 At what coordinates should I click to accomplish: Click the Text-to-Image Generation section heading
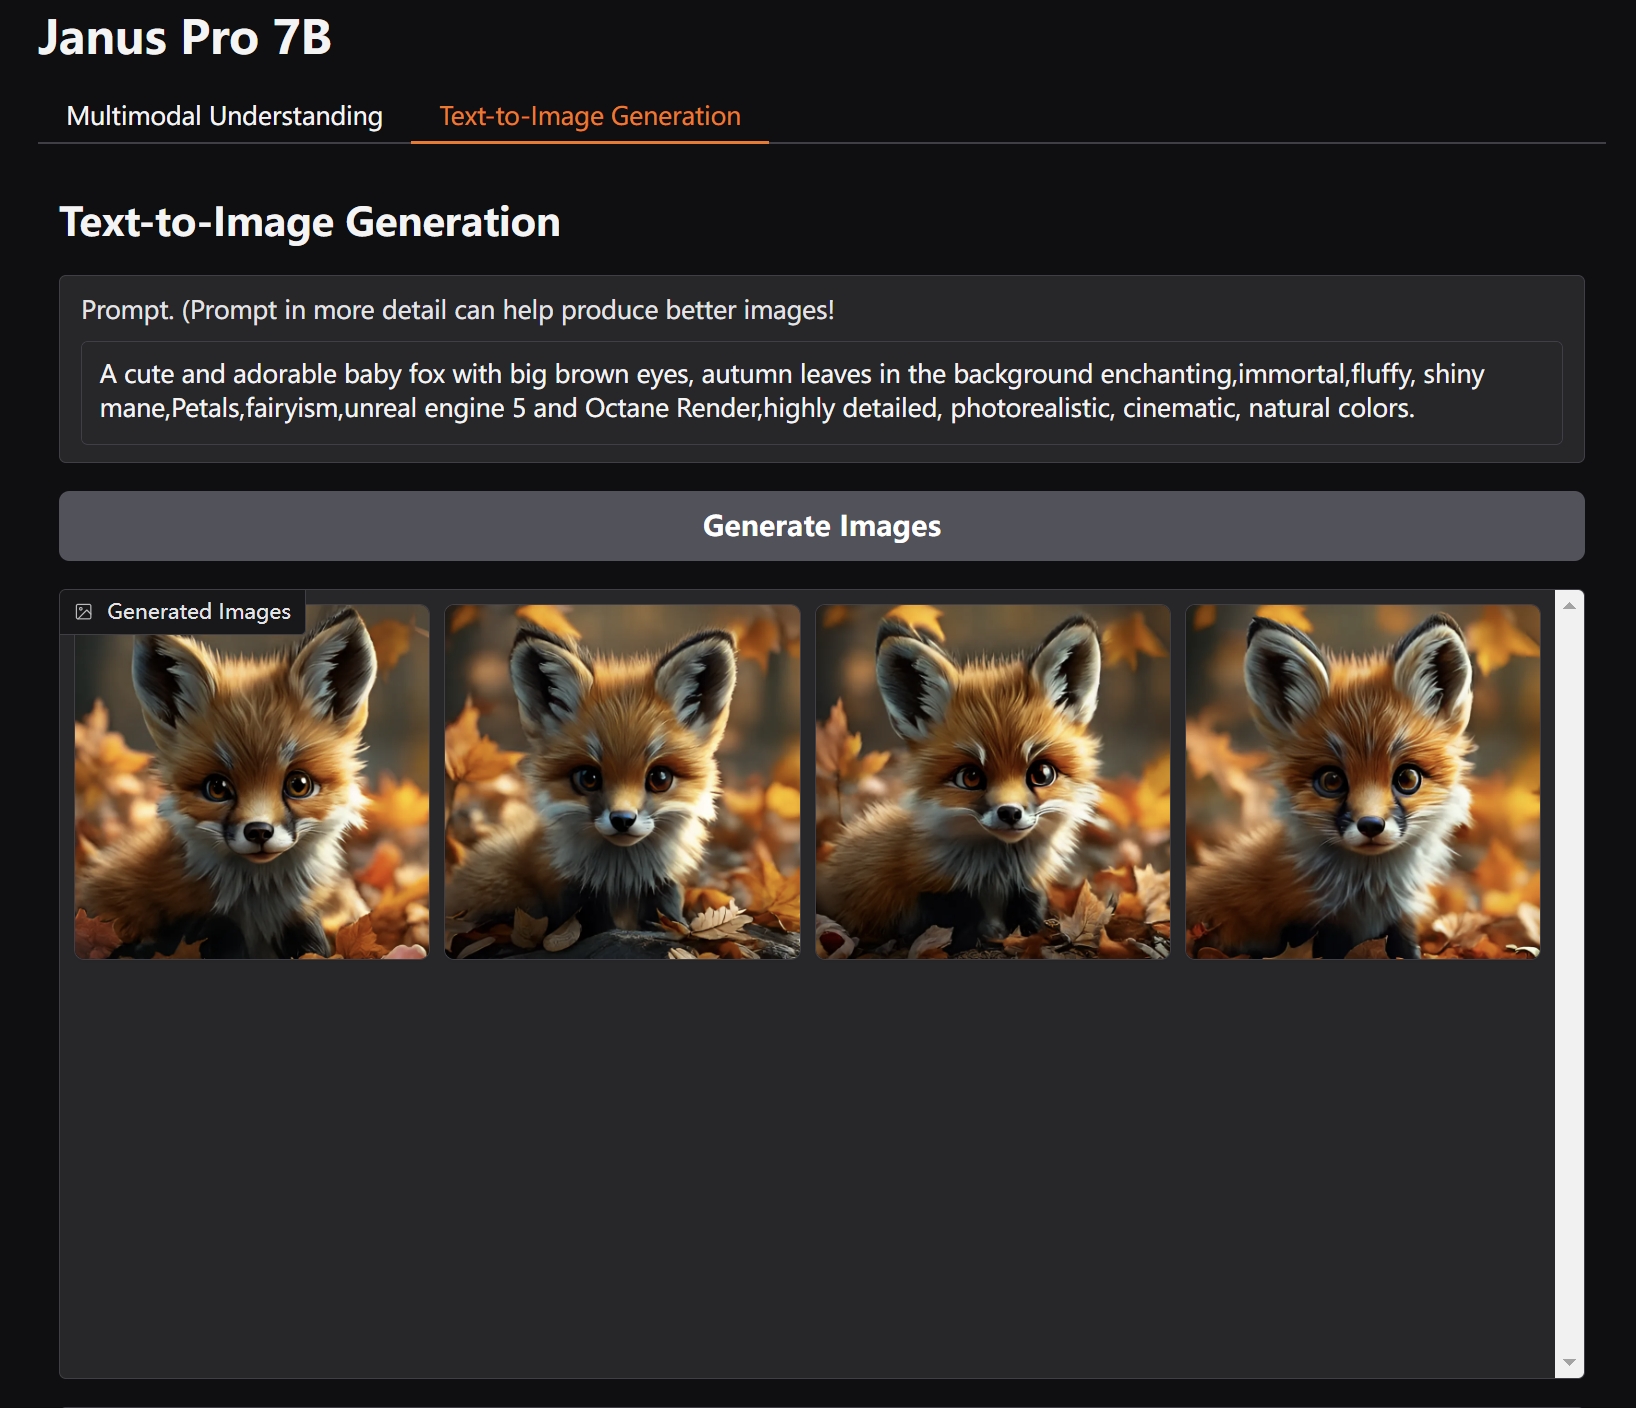pyautogui.click(x=310, y=222)
